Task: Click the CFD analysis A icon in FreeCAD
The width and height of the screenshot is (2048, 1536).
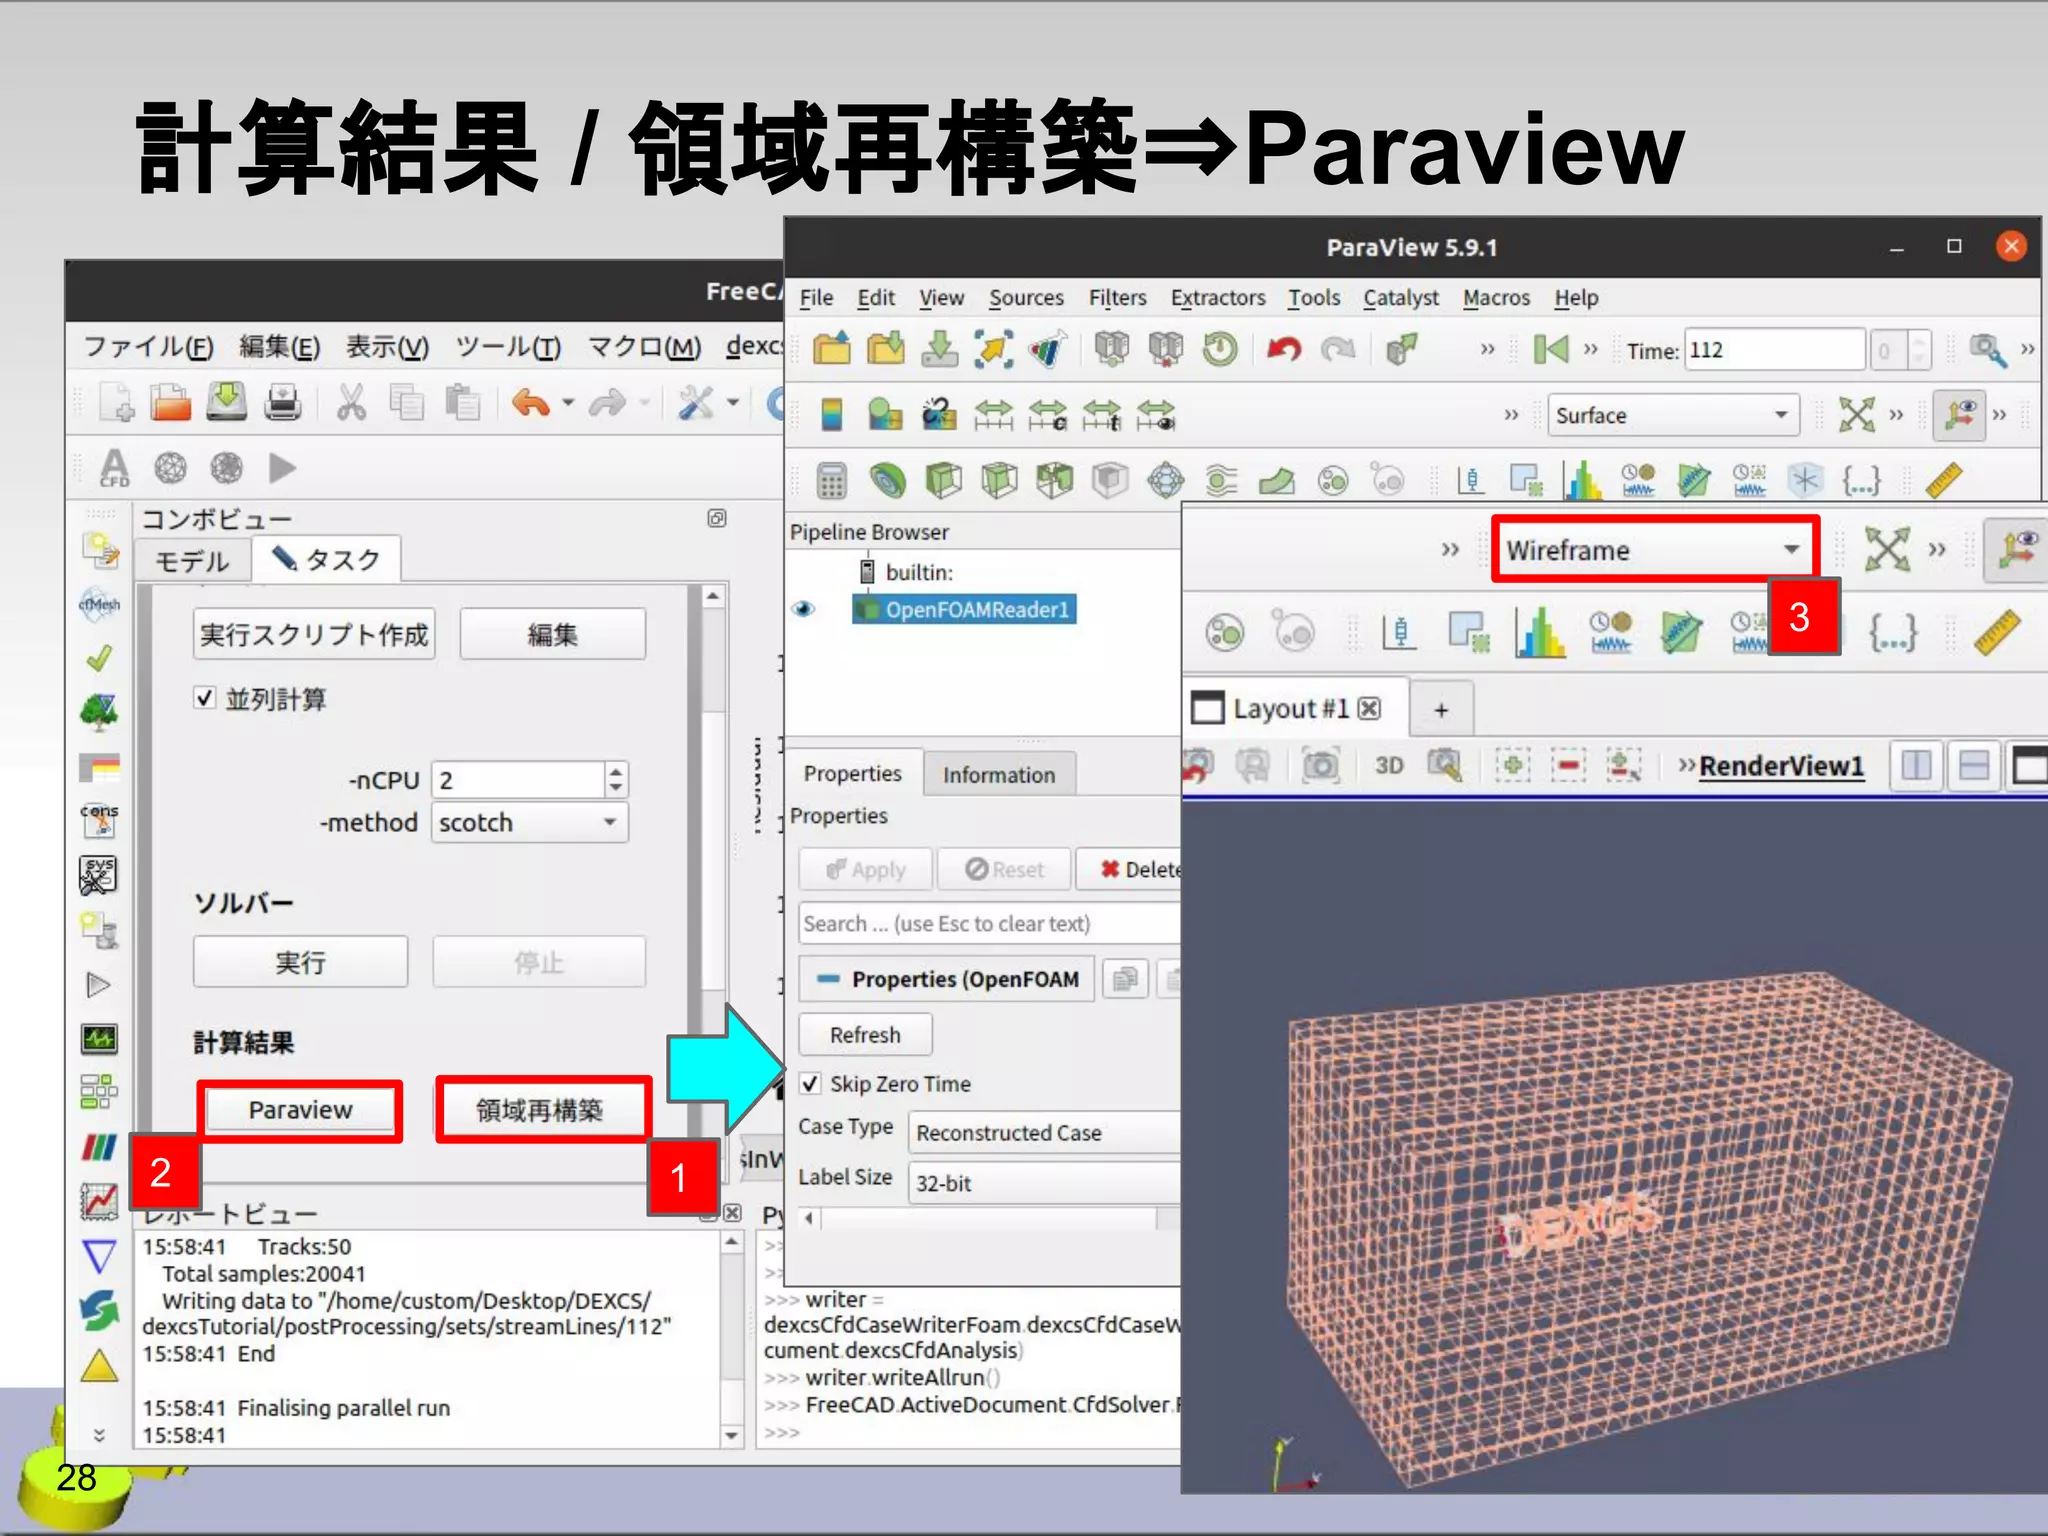Action: (114, 468)
